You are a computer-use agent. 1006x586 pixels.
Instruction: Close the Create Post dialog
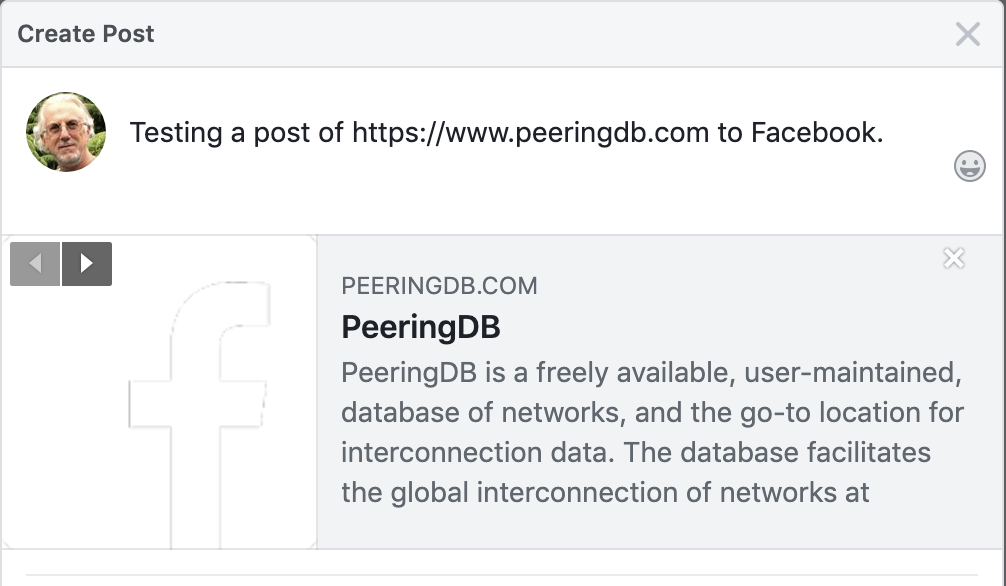click(x=968, y=34)
